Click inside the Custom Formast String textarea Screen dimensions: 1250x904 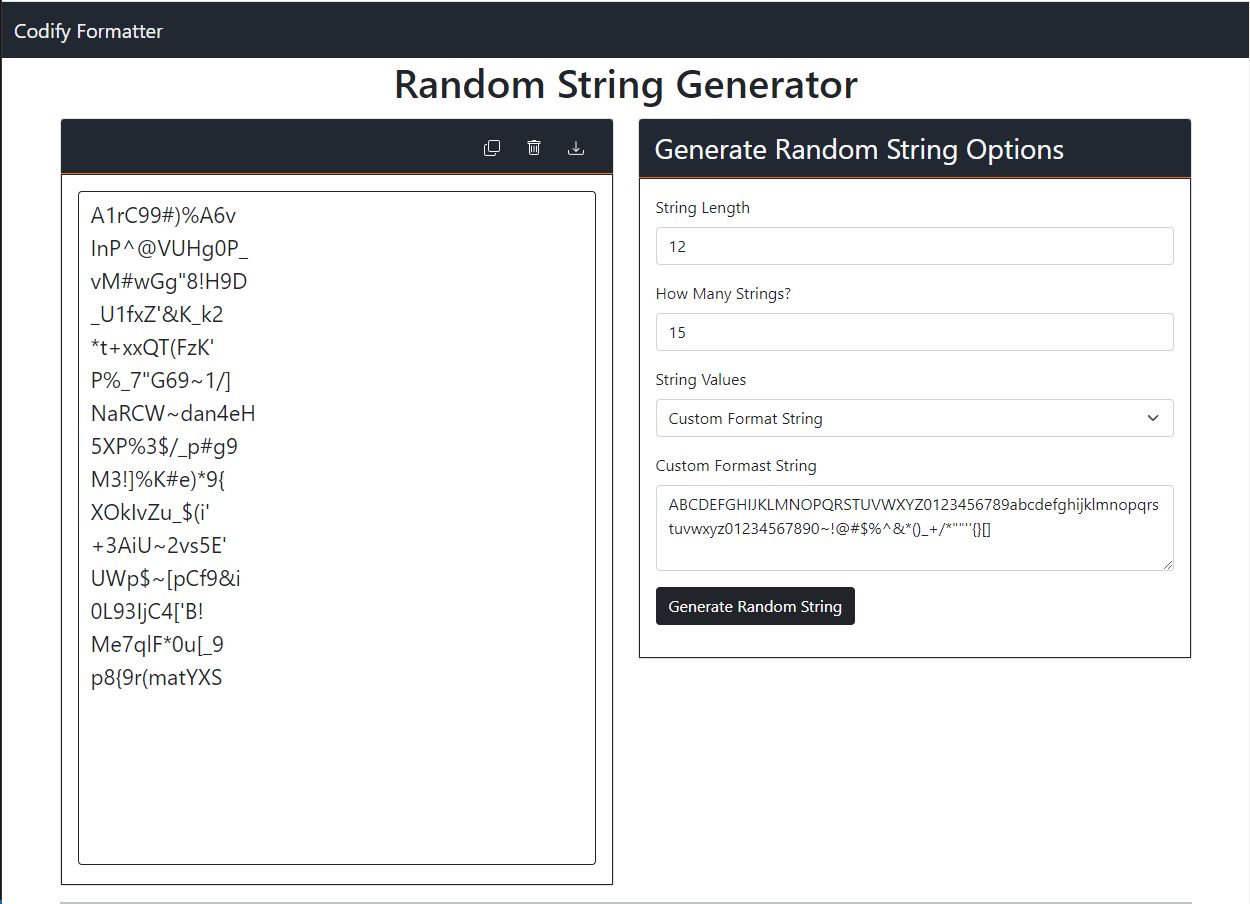click(914, 528)
